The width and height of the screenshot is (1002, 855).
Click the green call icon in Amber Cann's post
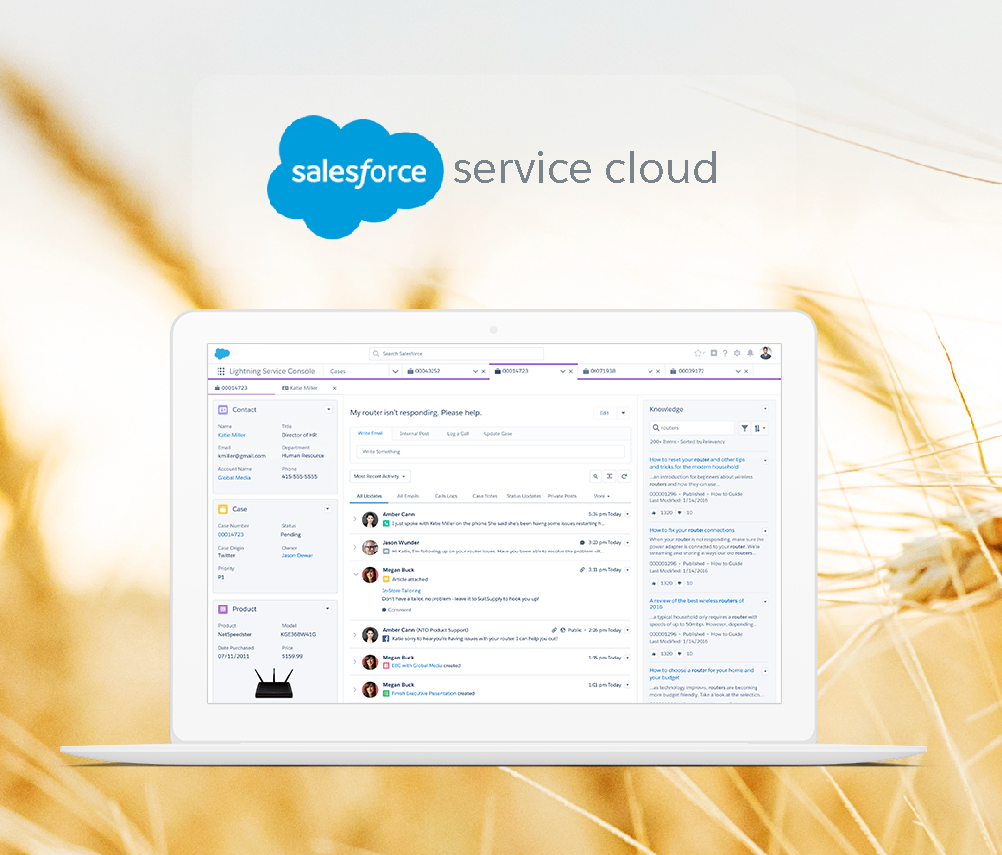tap(386, 523)
